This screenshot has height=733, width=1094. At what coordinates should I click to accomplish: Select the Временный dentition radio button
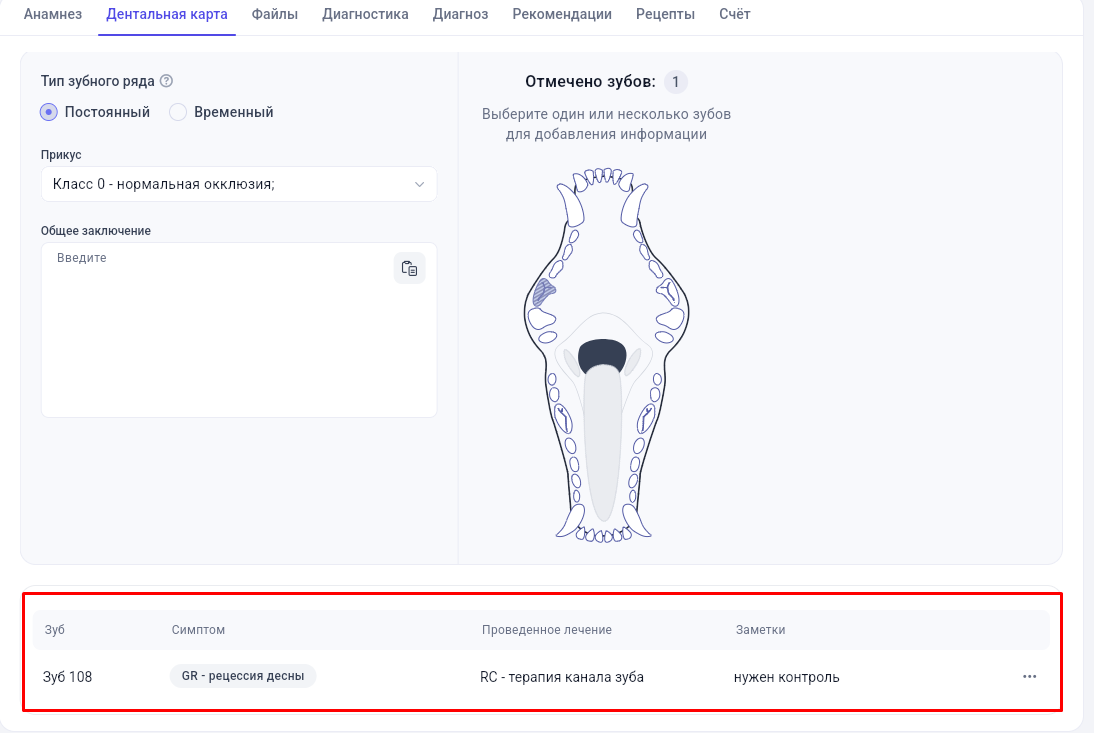point(178,112)
